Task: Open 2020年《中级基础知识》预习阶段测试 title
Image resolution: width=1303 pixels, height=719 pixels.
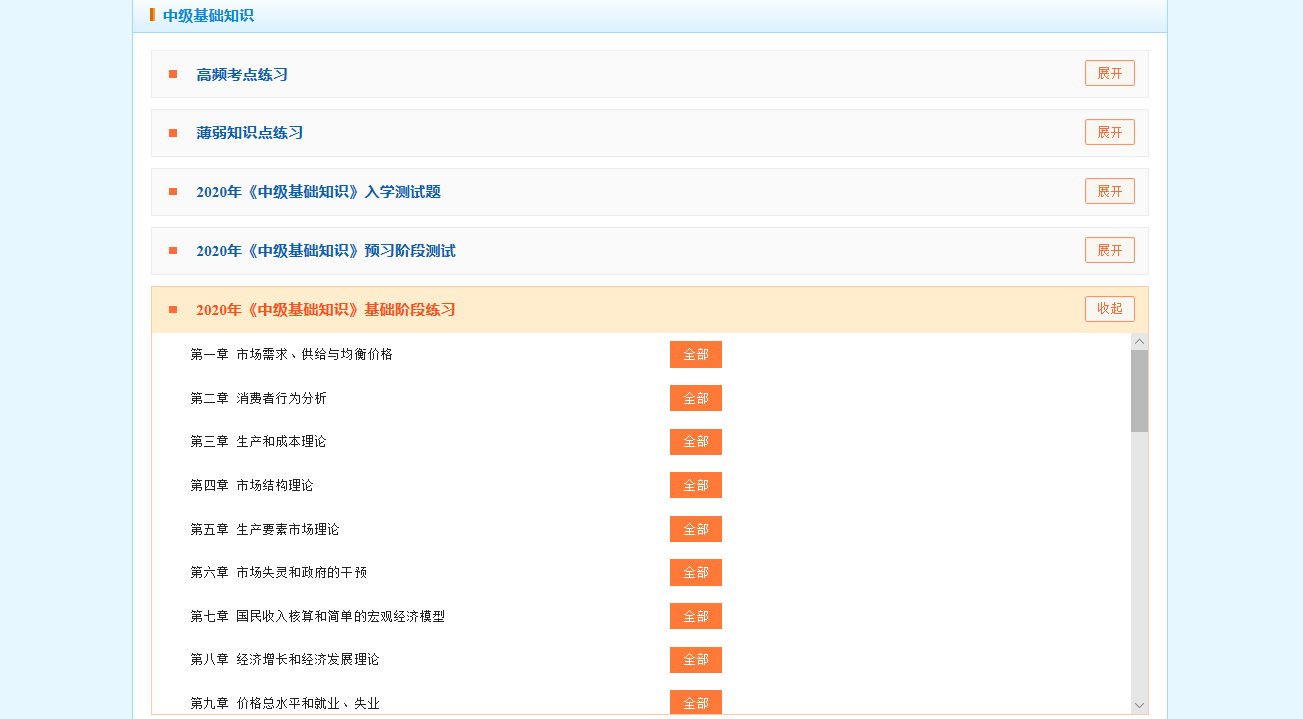Action: 325,251
